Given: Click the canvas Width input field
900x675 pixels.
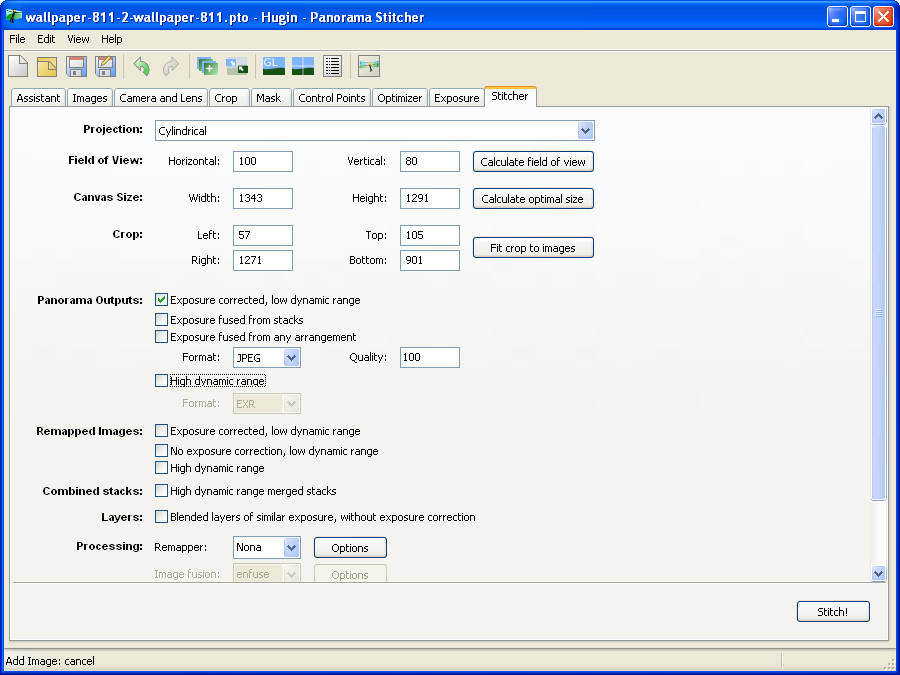Looking at the screenshot, I should [262, 198].
